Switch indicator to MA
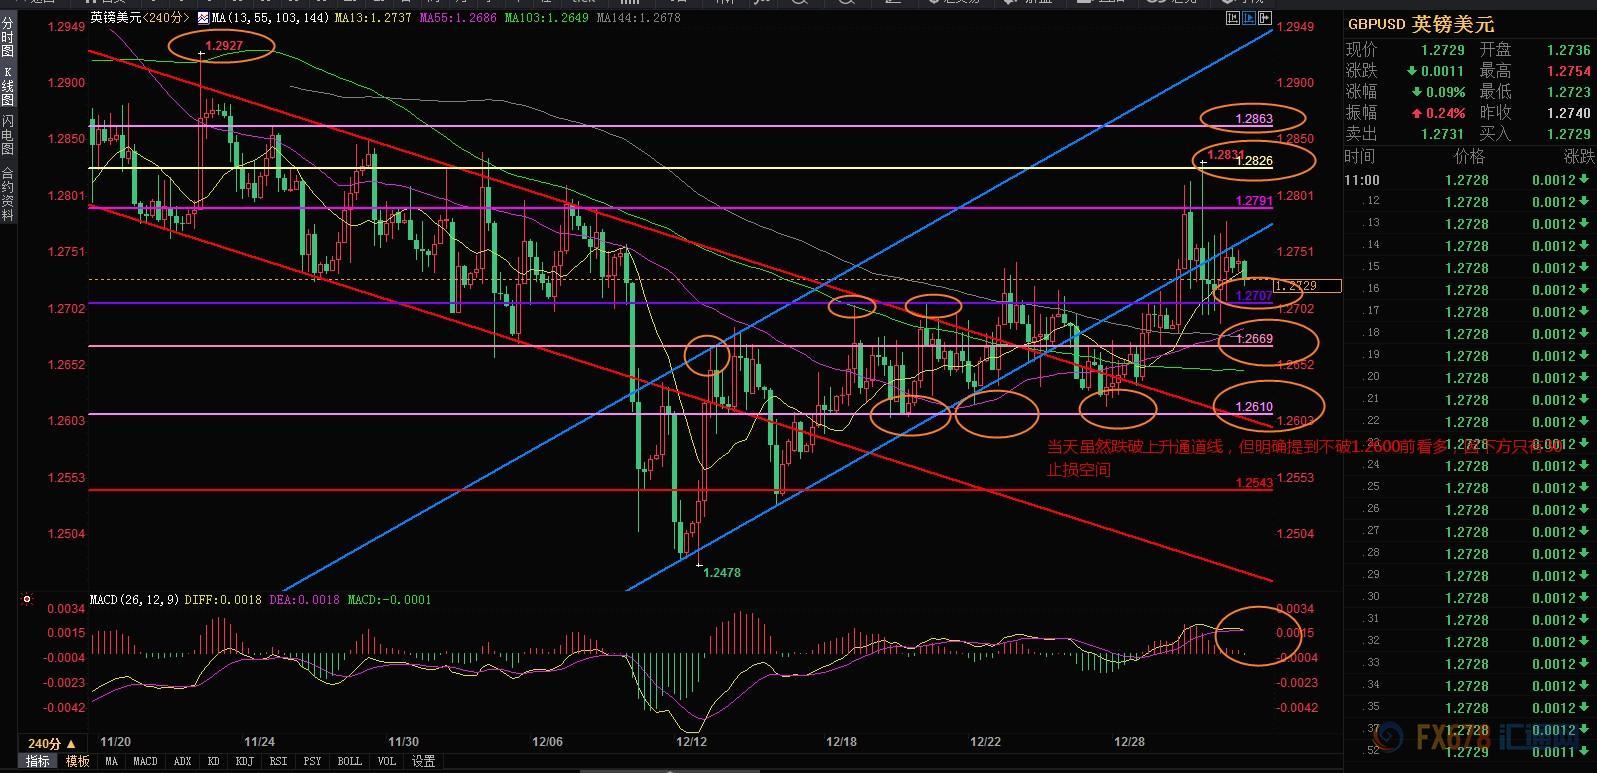 [111, 762]
